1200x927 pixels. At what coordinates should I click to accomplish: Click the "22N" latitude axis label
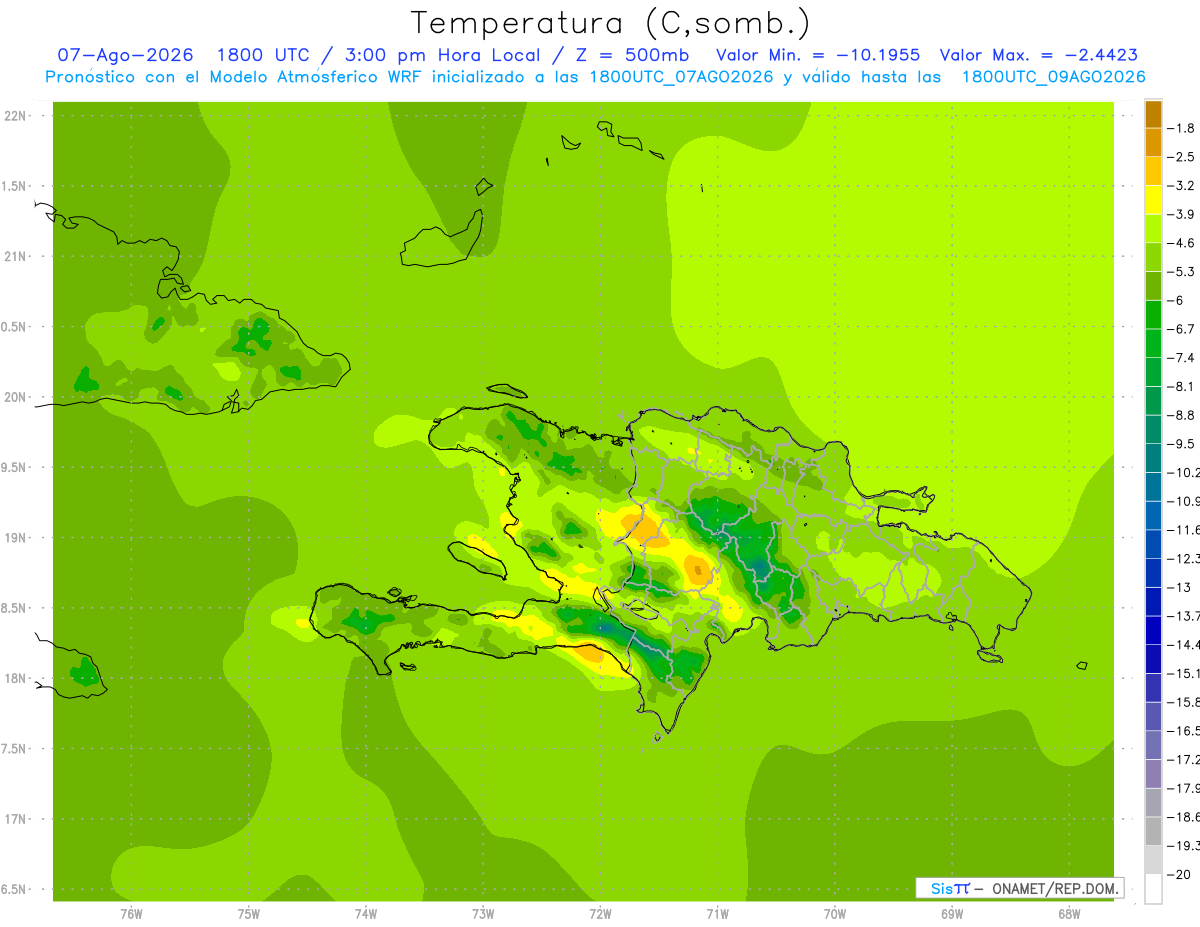pyautogui.click(x=15, y=116)
